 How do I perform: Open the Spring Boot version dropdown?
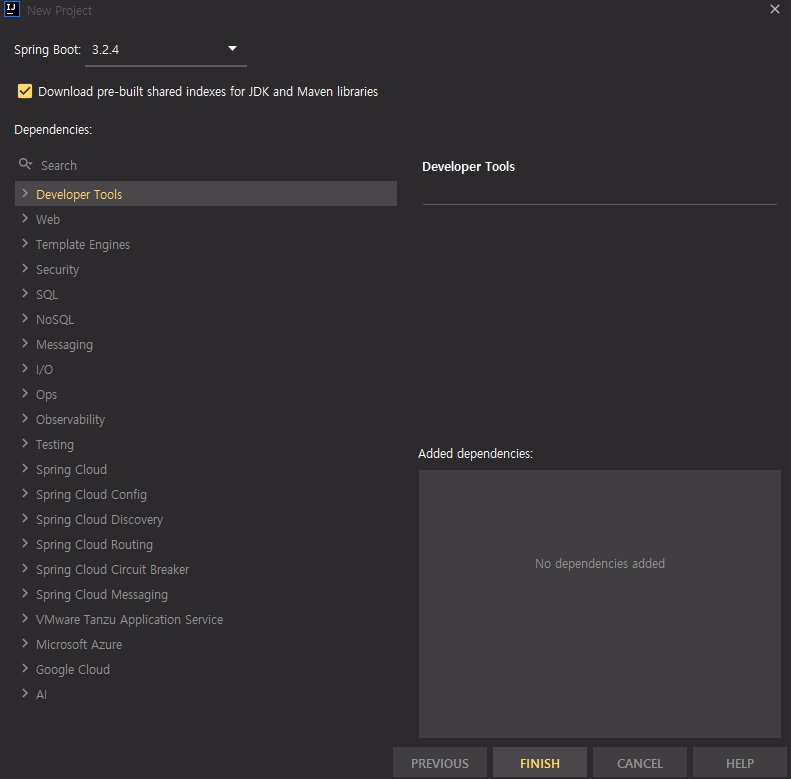(x=165, y=50)
